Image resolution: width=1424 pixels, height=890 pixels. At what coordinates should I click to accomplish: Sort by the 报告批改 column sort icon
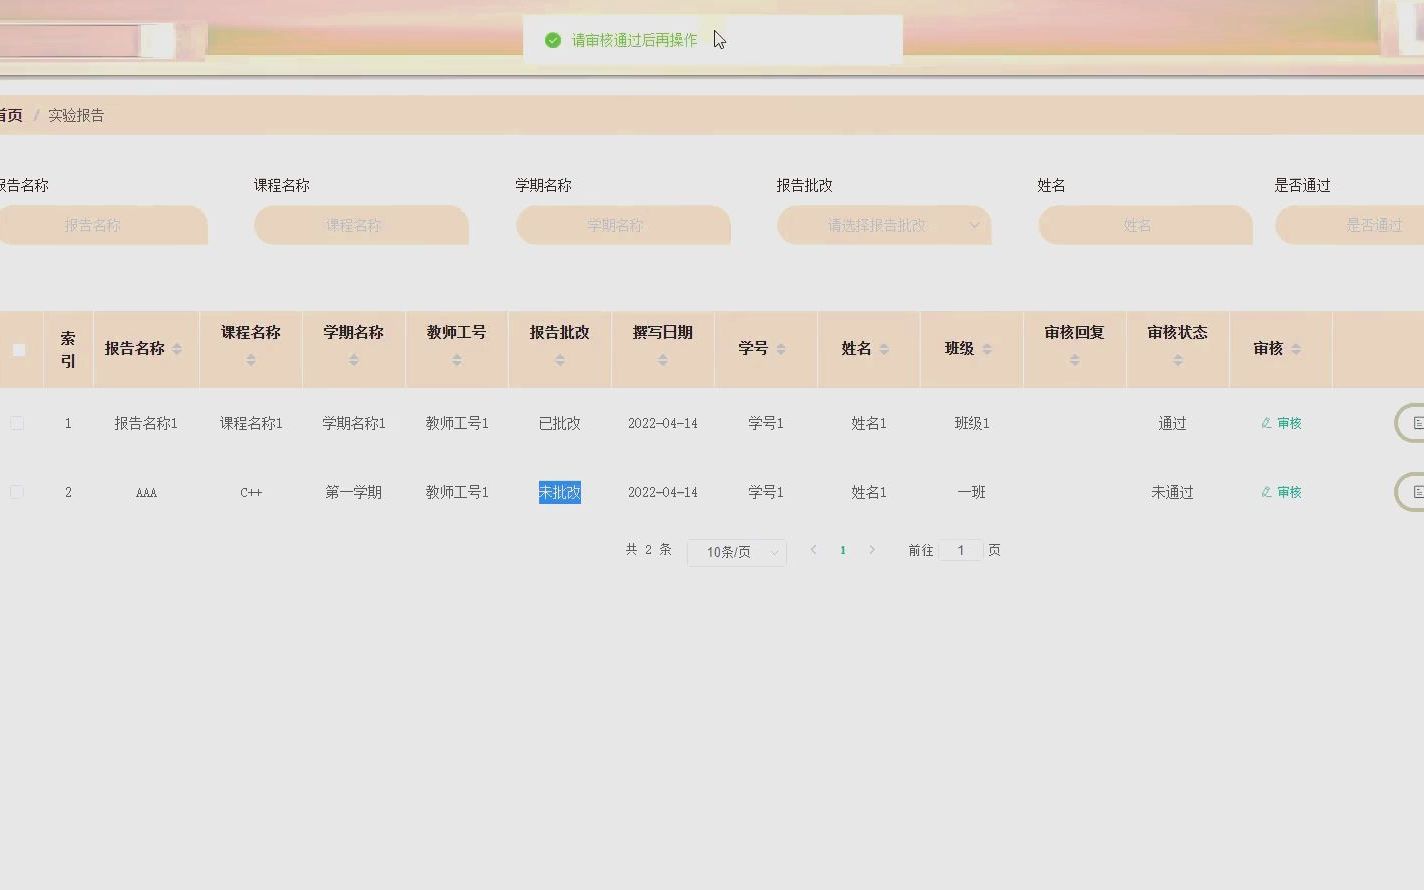point(560,360)
